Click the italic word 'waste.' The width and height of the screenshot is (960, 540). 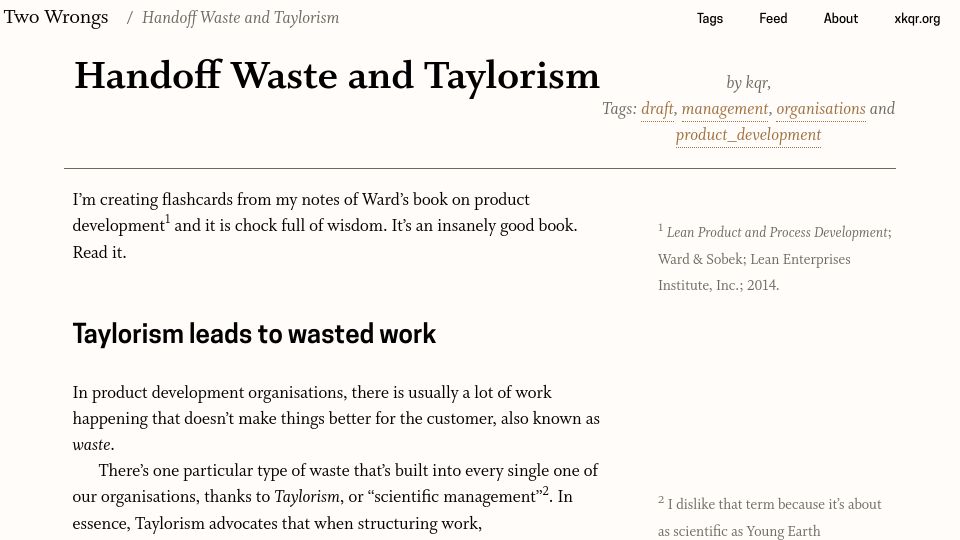pos(93,445)
